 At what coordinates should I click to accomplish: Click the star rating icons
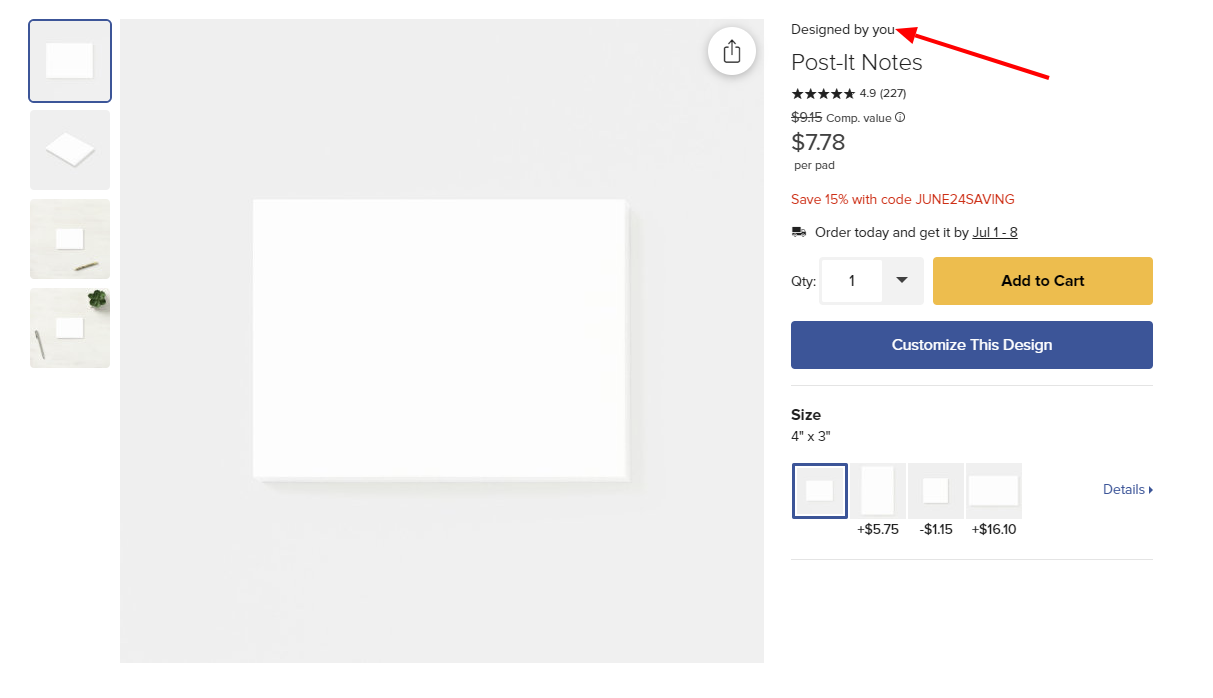pos(823,93)
